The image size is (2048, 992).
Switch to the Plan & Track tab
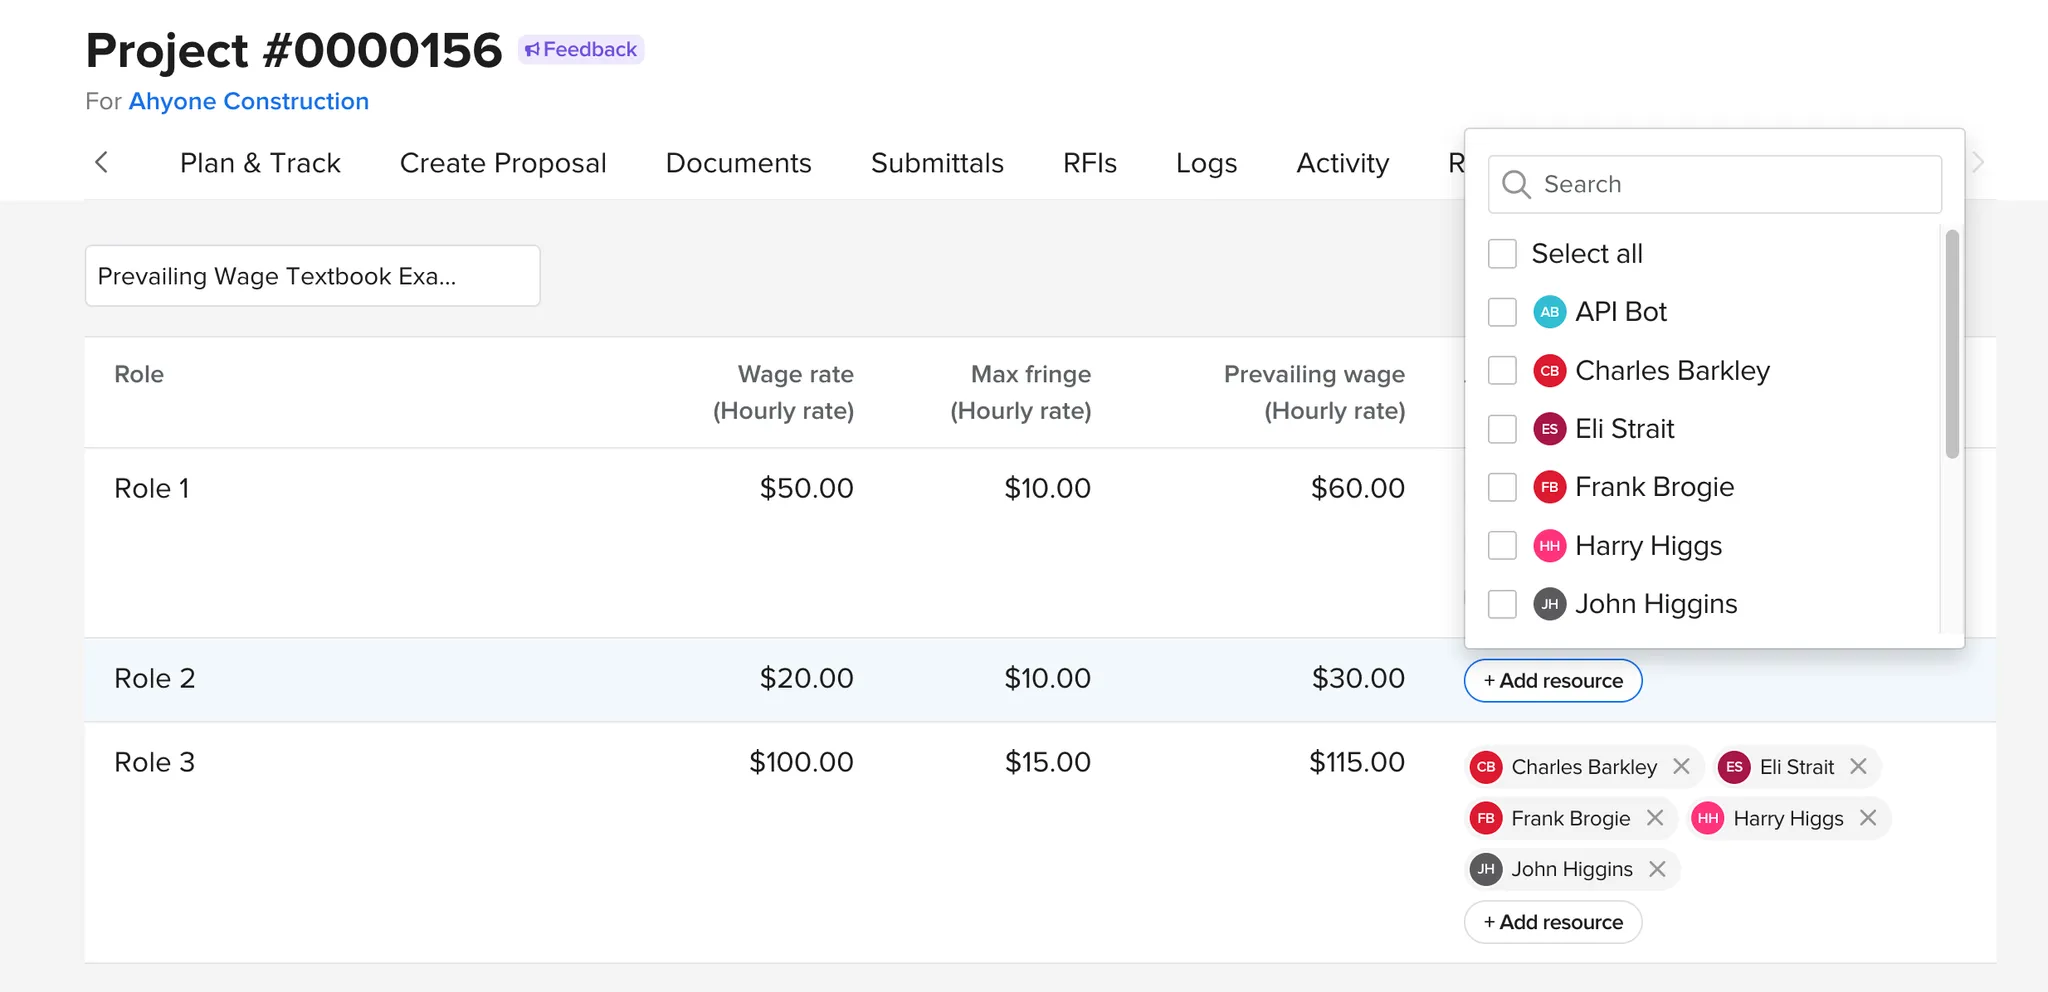pyautogui.click(x=260, y=163)
